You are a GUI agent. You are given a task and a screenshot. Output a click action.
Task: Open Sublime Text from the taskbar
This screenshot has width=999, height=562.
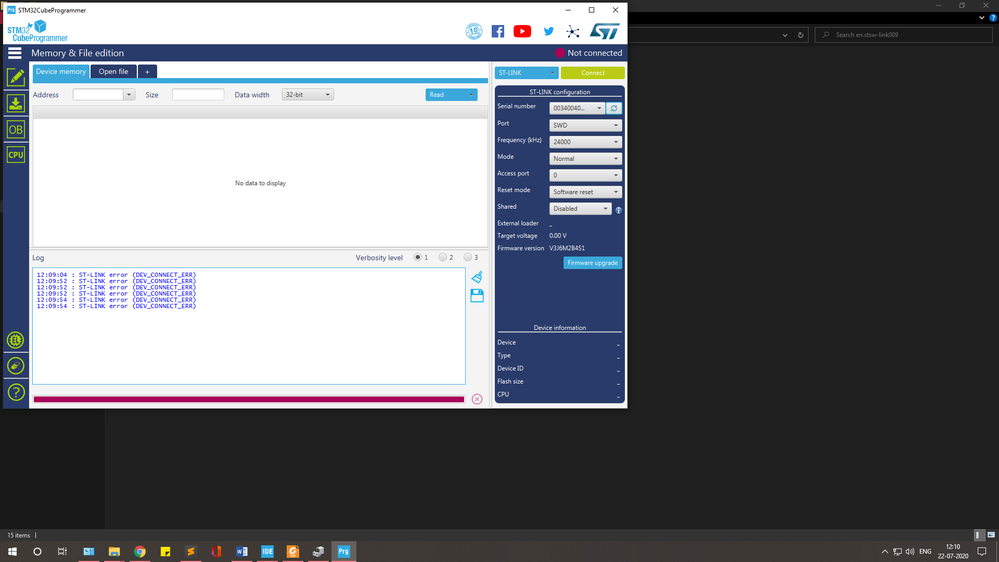click(x=190, y=551)
